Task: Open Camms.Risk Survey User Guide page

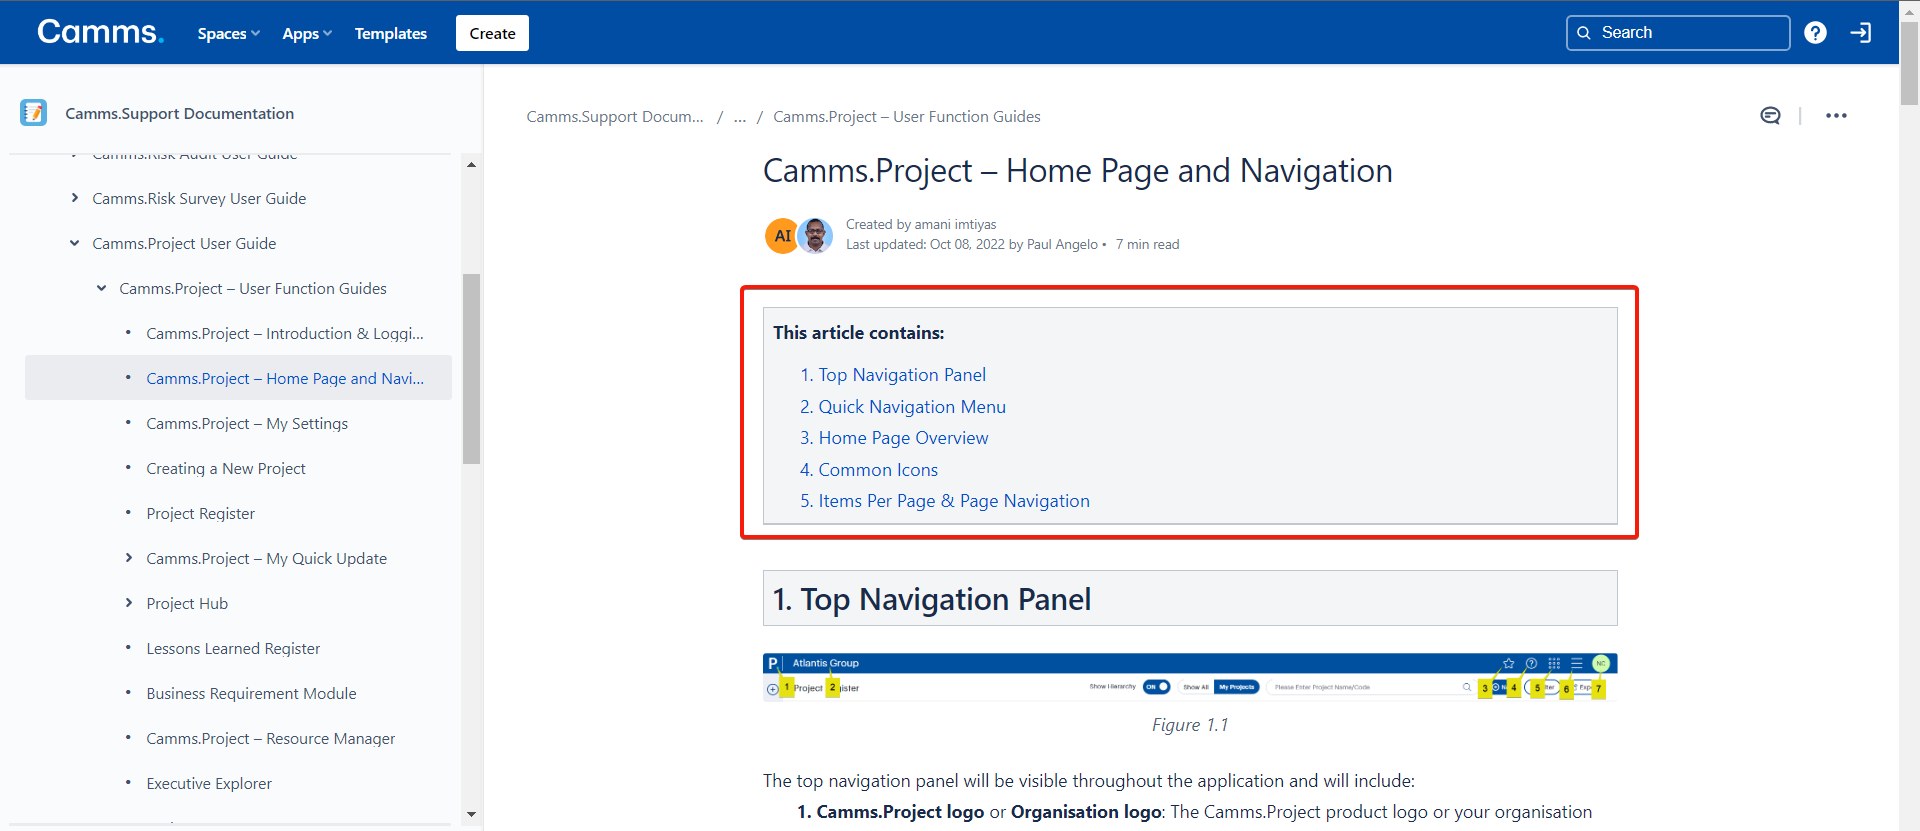Action: [199, 198]
